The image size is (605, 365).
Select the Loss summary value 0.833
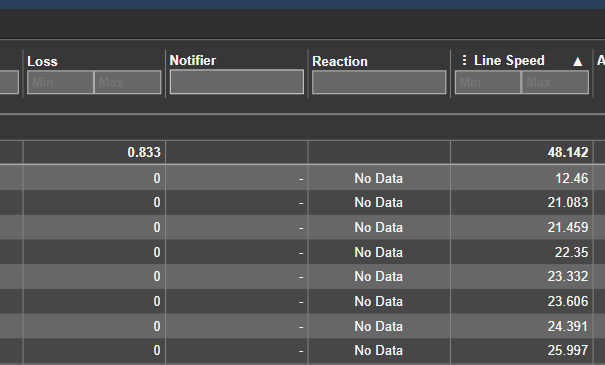click(144, 152)
